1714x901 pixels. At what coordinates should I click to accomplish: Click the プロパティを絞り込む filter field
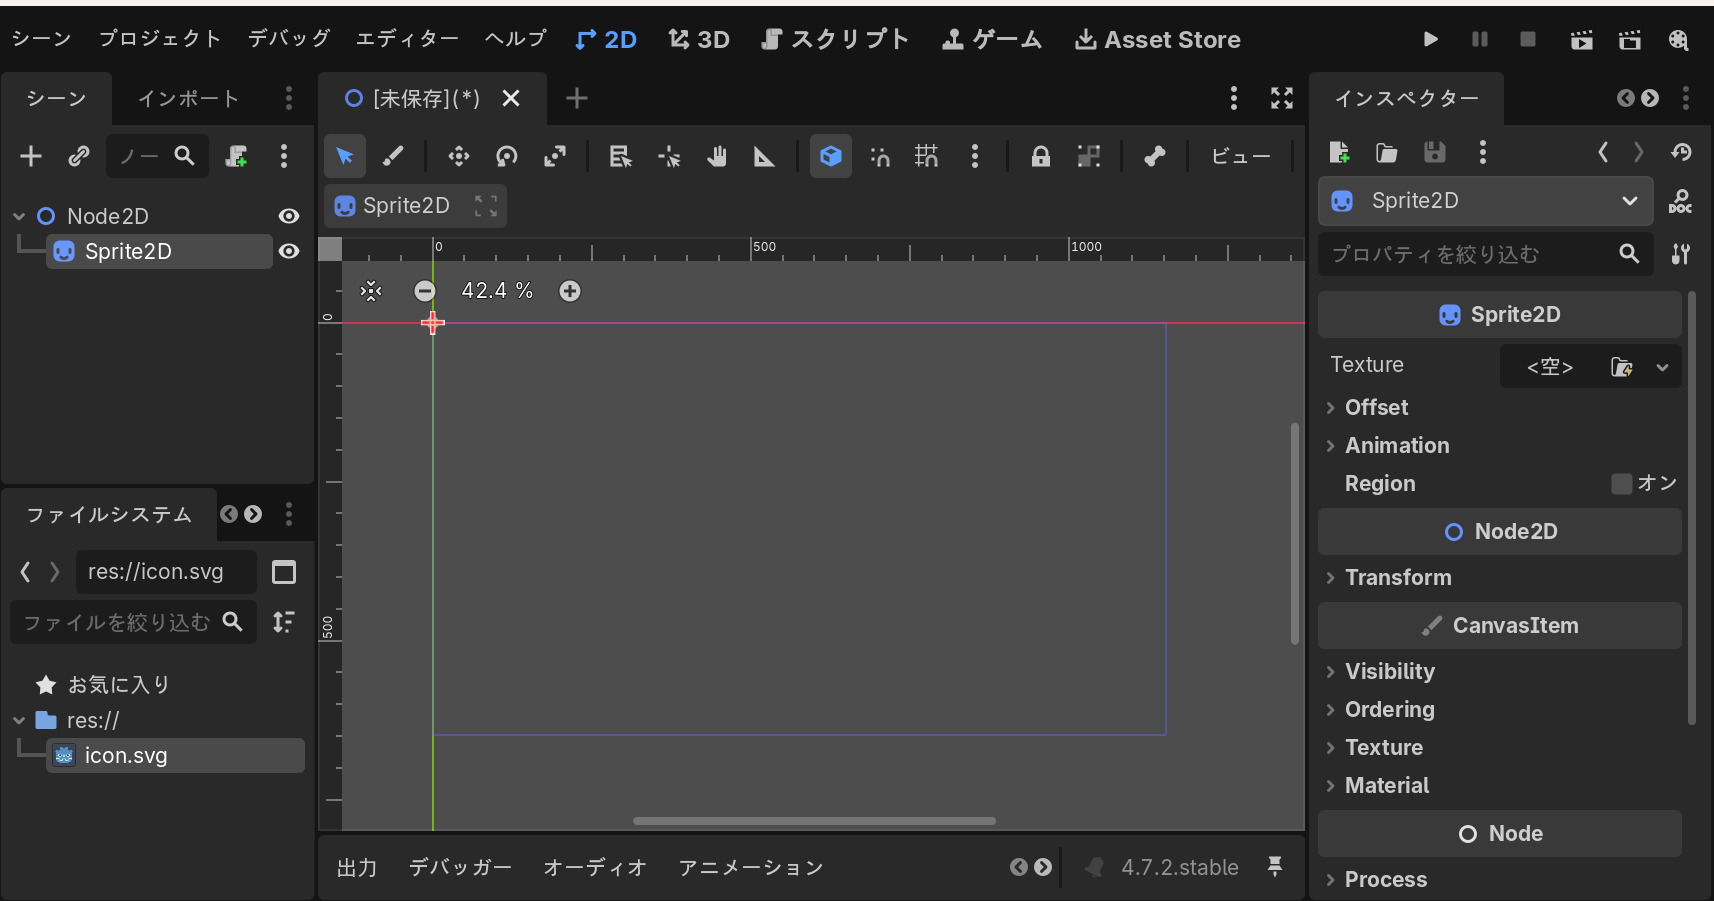point(1486,255)
